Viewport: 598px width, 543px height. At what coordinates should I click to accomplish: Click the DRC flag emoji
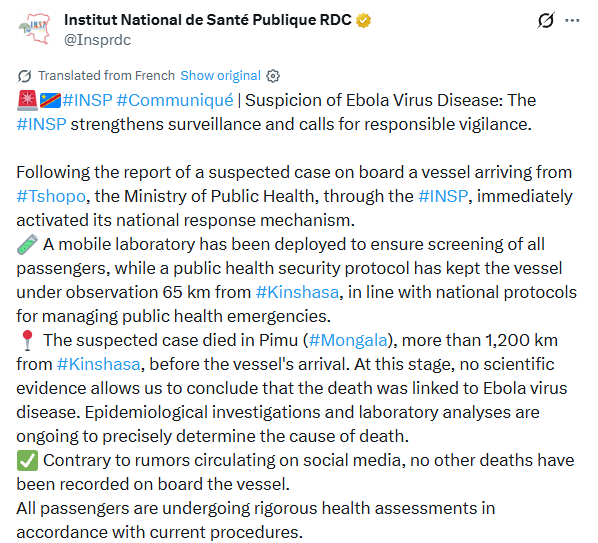coord(50,101)
